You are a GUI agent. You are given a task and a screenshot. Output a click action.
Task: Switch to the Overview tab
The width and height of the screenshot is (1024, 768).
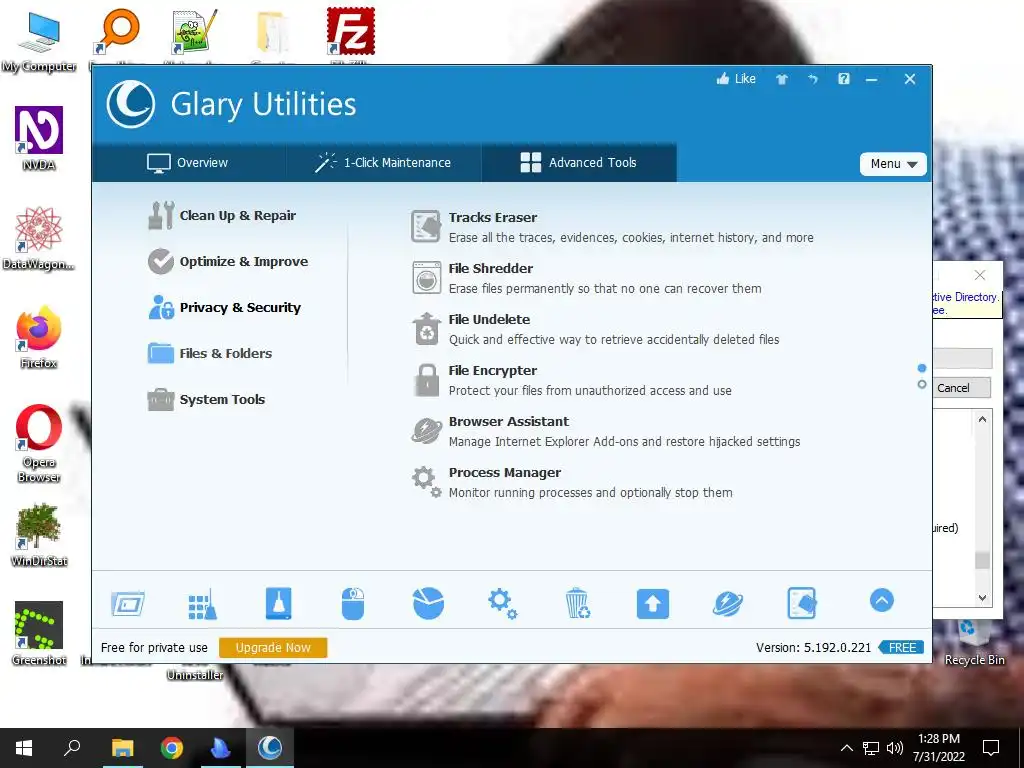point(188,163)
